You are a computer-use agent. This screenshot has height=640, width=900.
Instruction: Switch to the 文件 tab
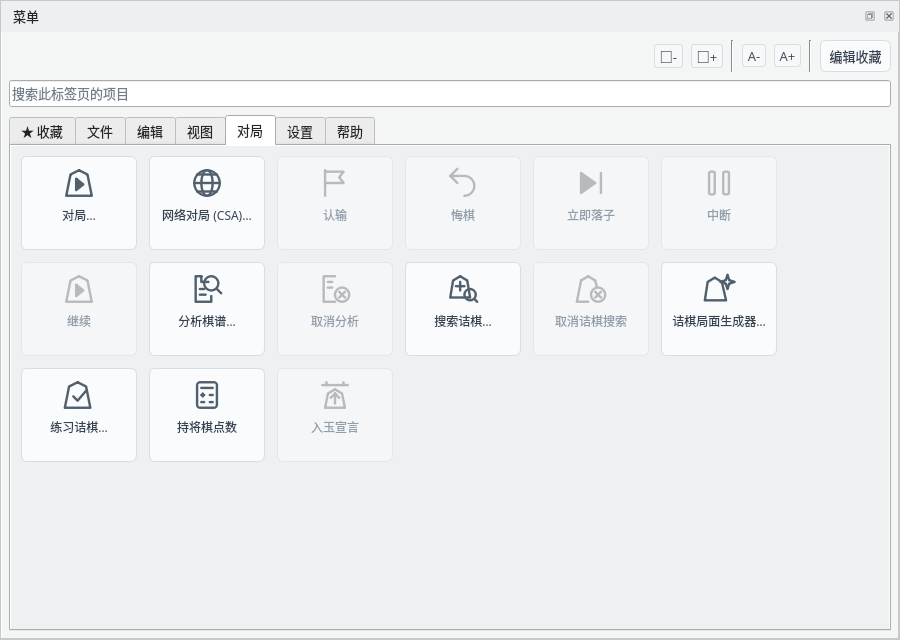point(100,132)
